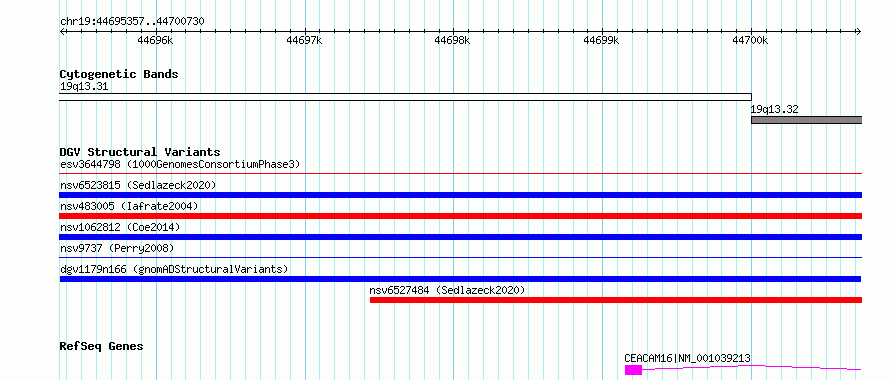
Task: Click the nsv1062812 blue variant bar
Action: 460,237
